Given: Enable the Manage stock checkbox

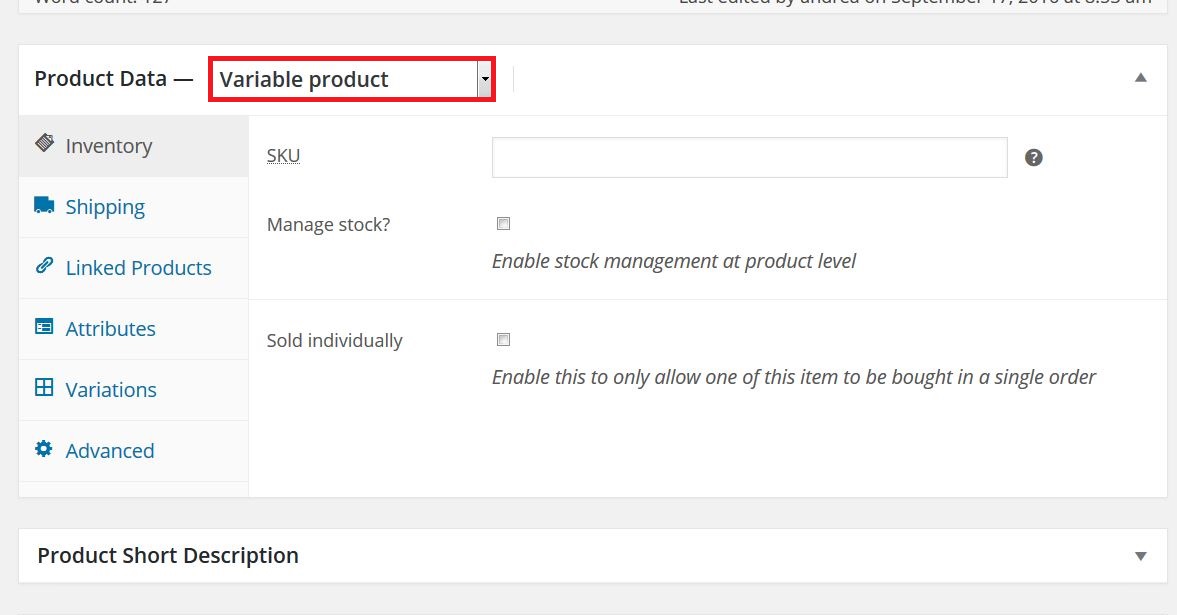Looking at the screenshot, I should coord(504,224).
